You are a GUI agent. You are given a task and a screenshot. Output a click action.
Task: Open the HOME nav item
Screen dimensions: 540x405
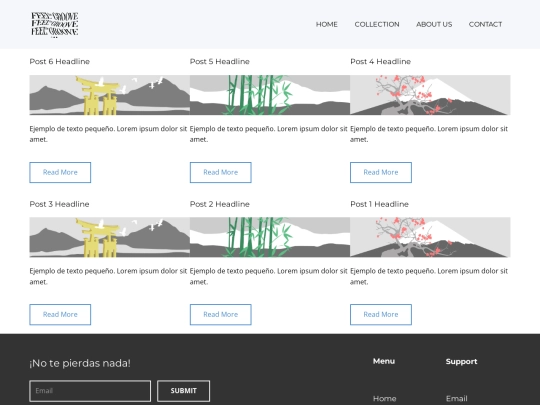(x=326, y=24)
